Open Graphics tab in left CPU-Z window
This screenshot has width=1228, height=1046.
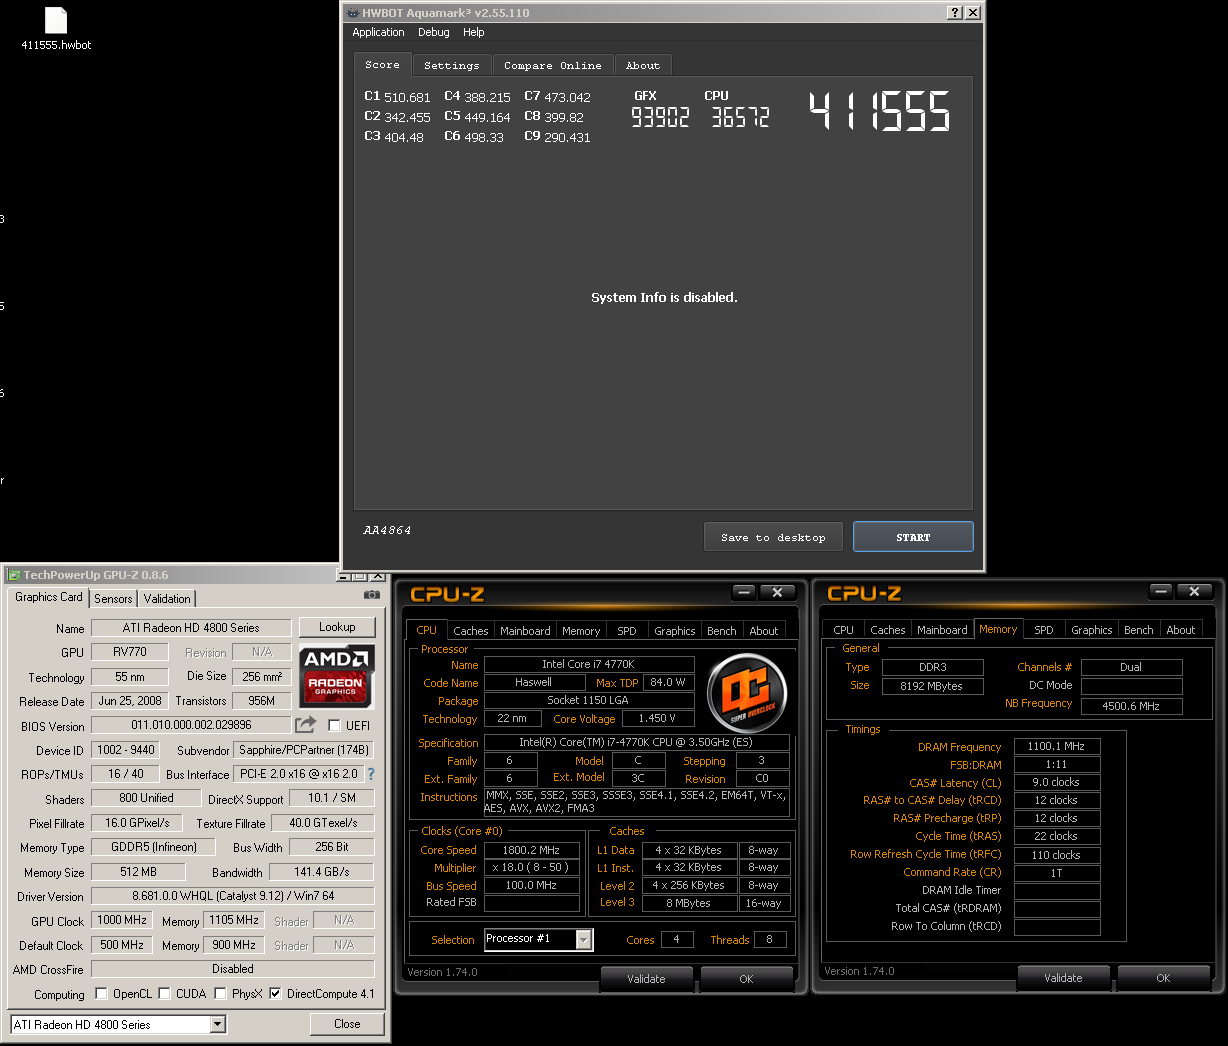coord(675,631)
